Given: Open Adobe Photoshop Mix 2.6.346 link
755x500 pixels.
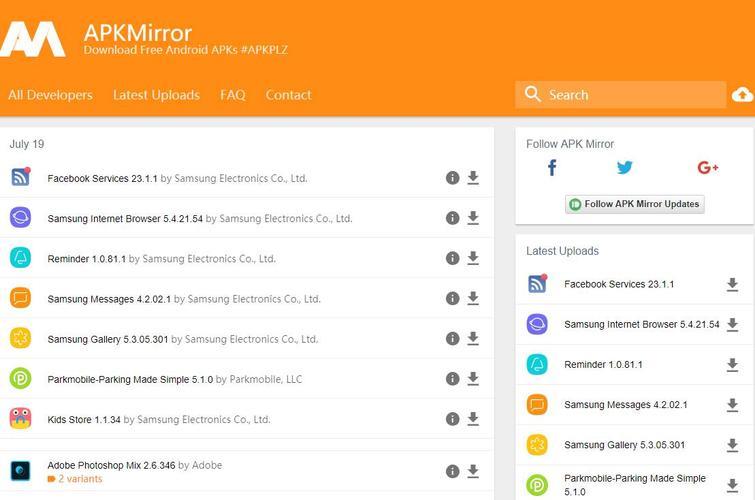Looking at the screenshot, I should pos(111,465).
